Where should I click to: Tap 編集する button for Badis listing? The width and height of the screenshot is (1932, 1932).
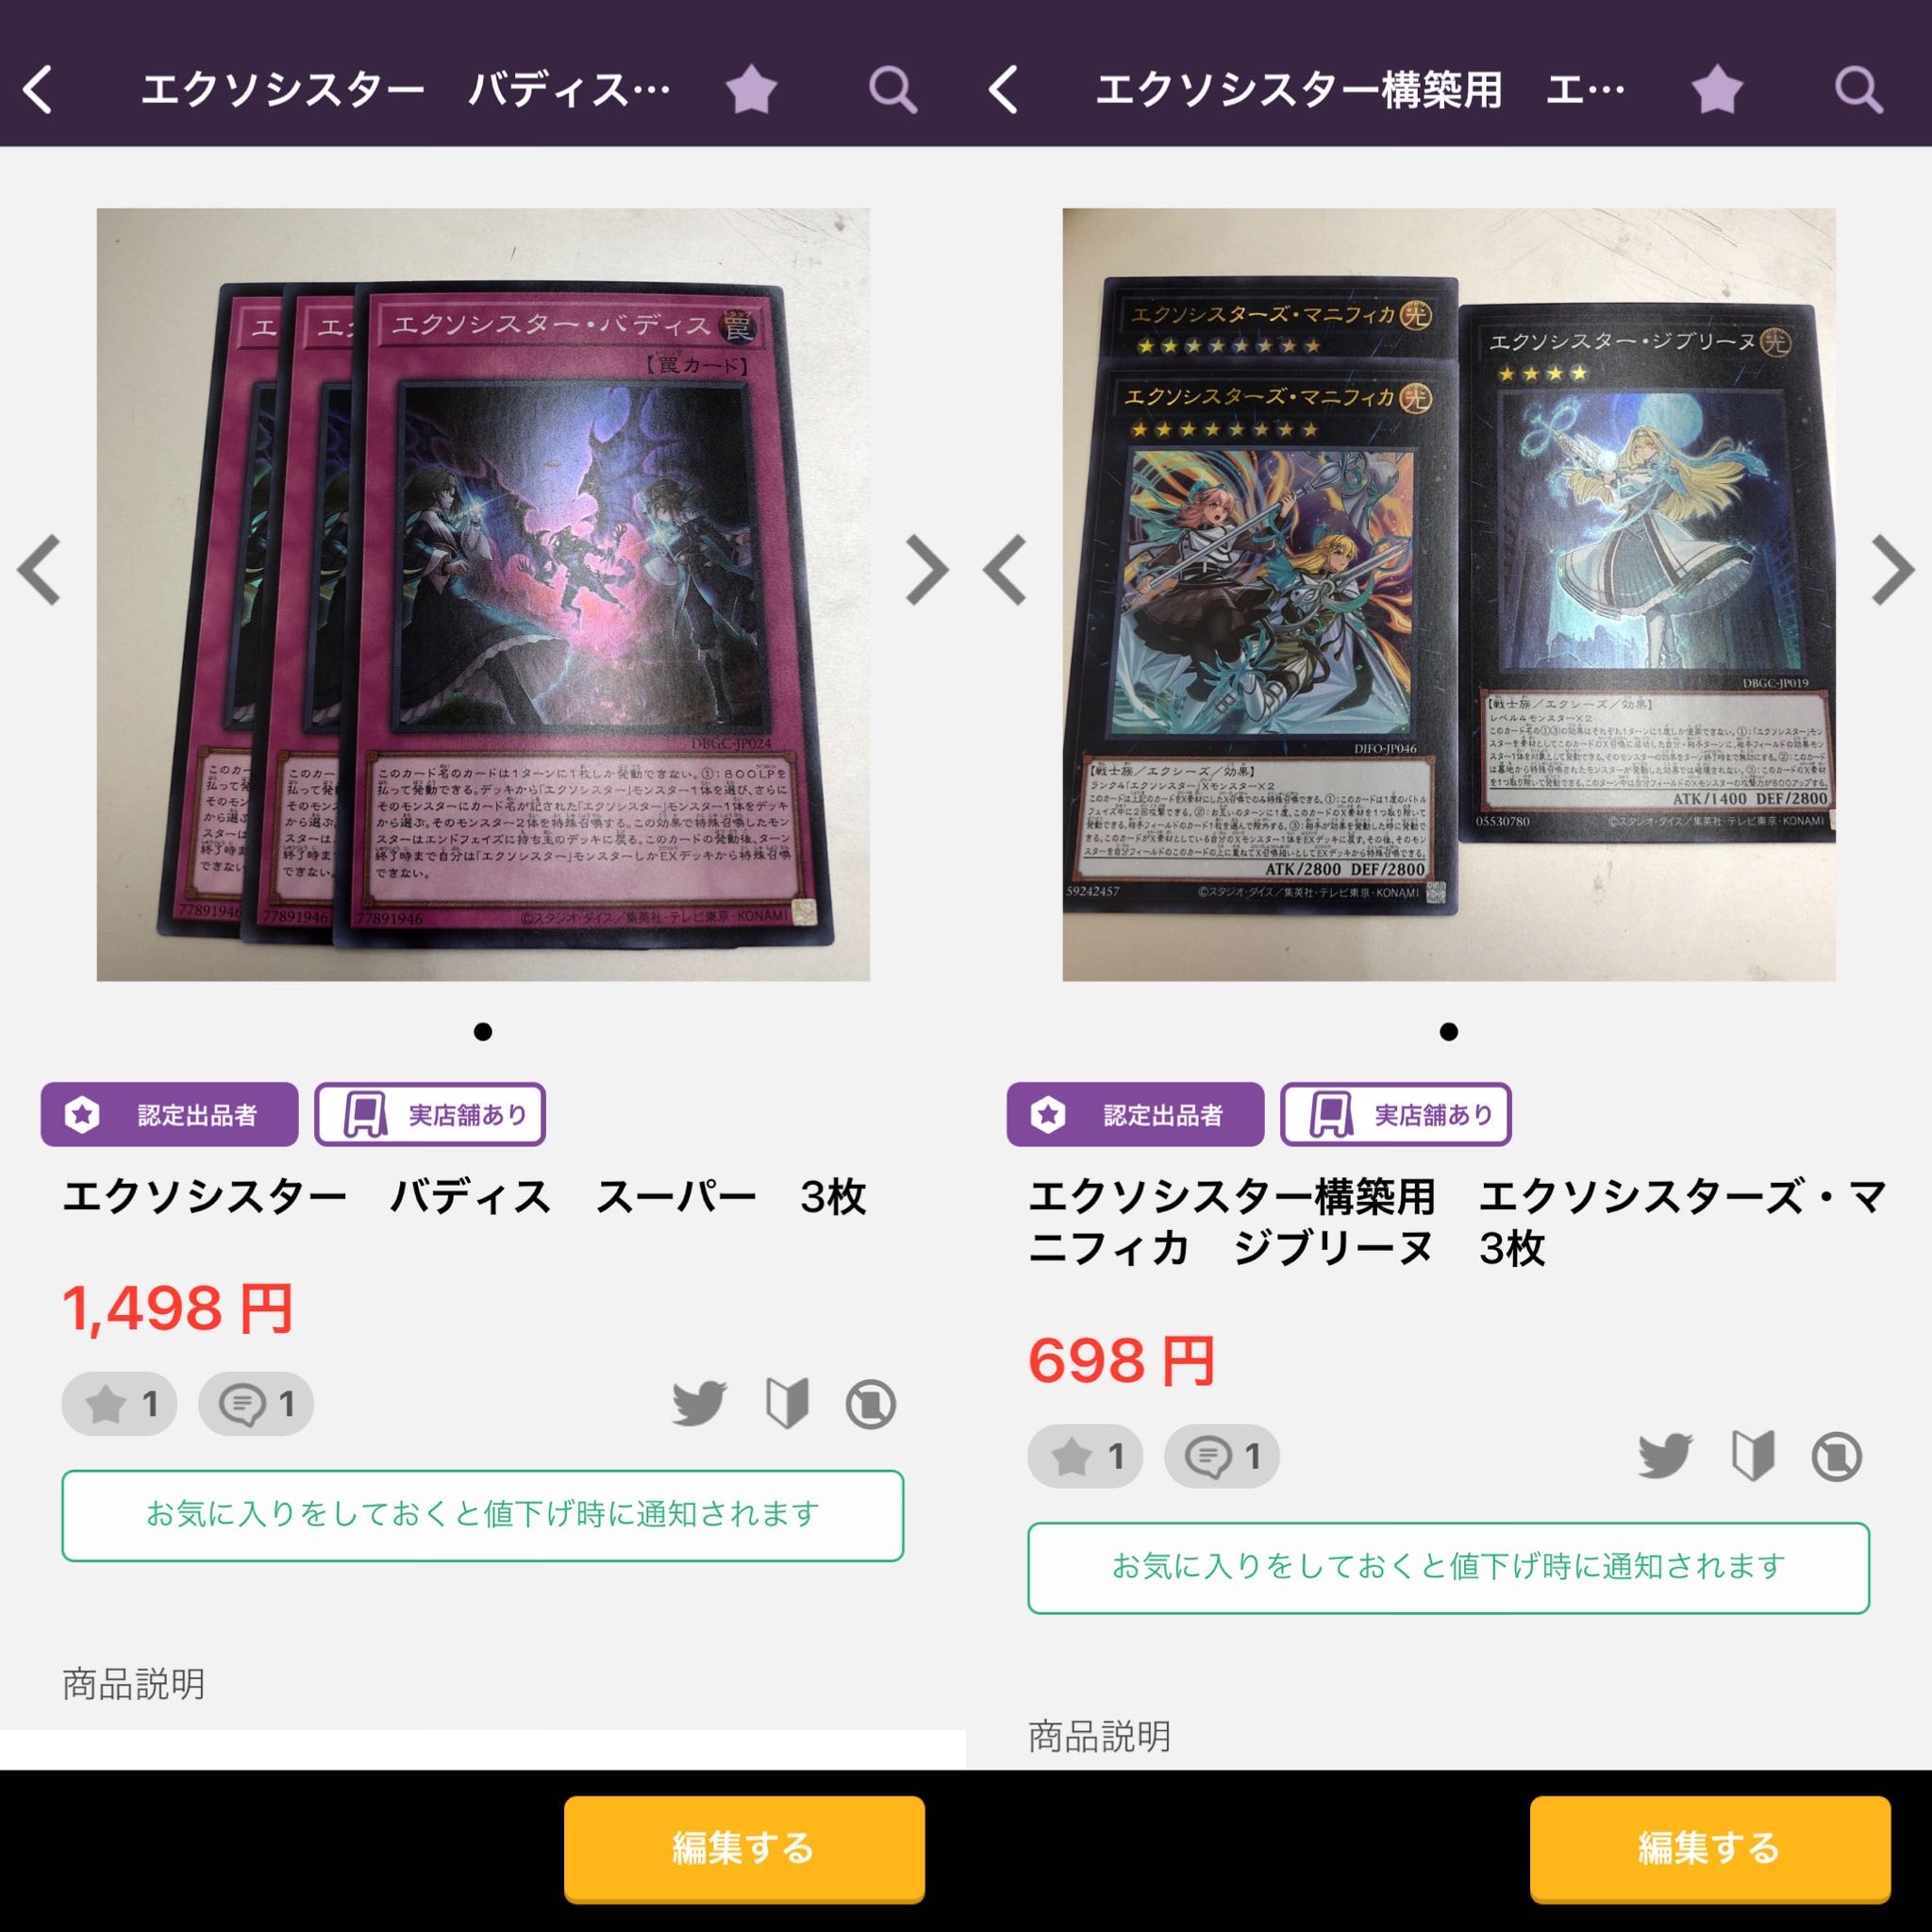[x=744, y=1848]
